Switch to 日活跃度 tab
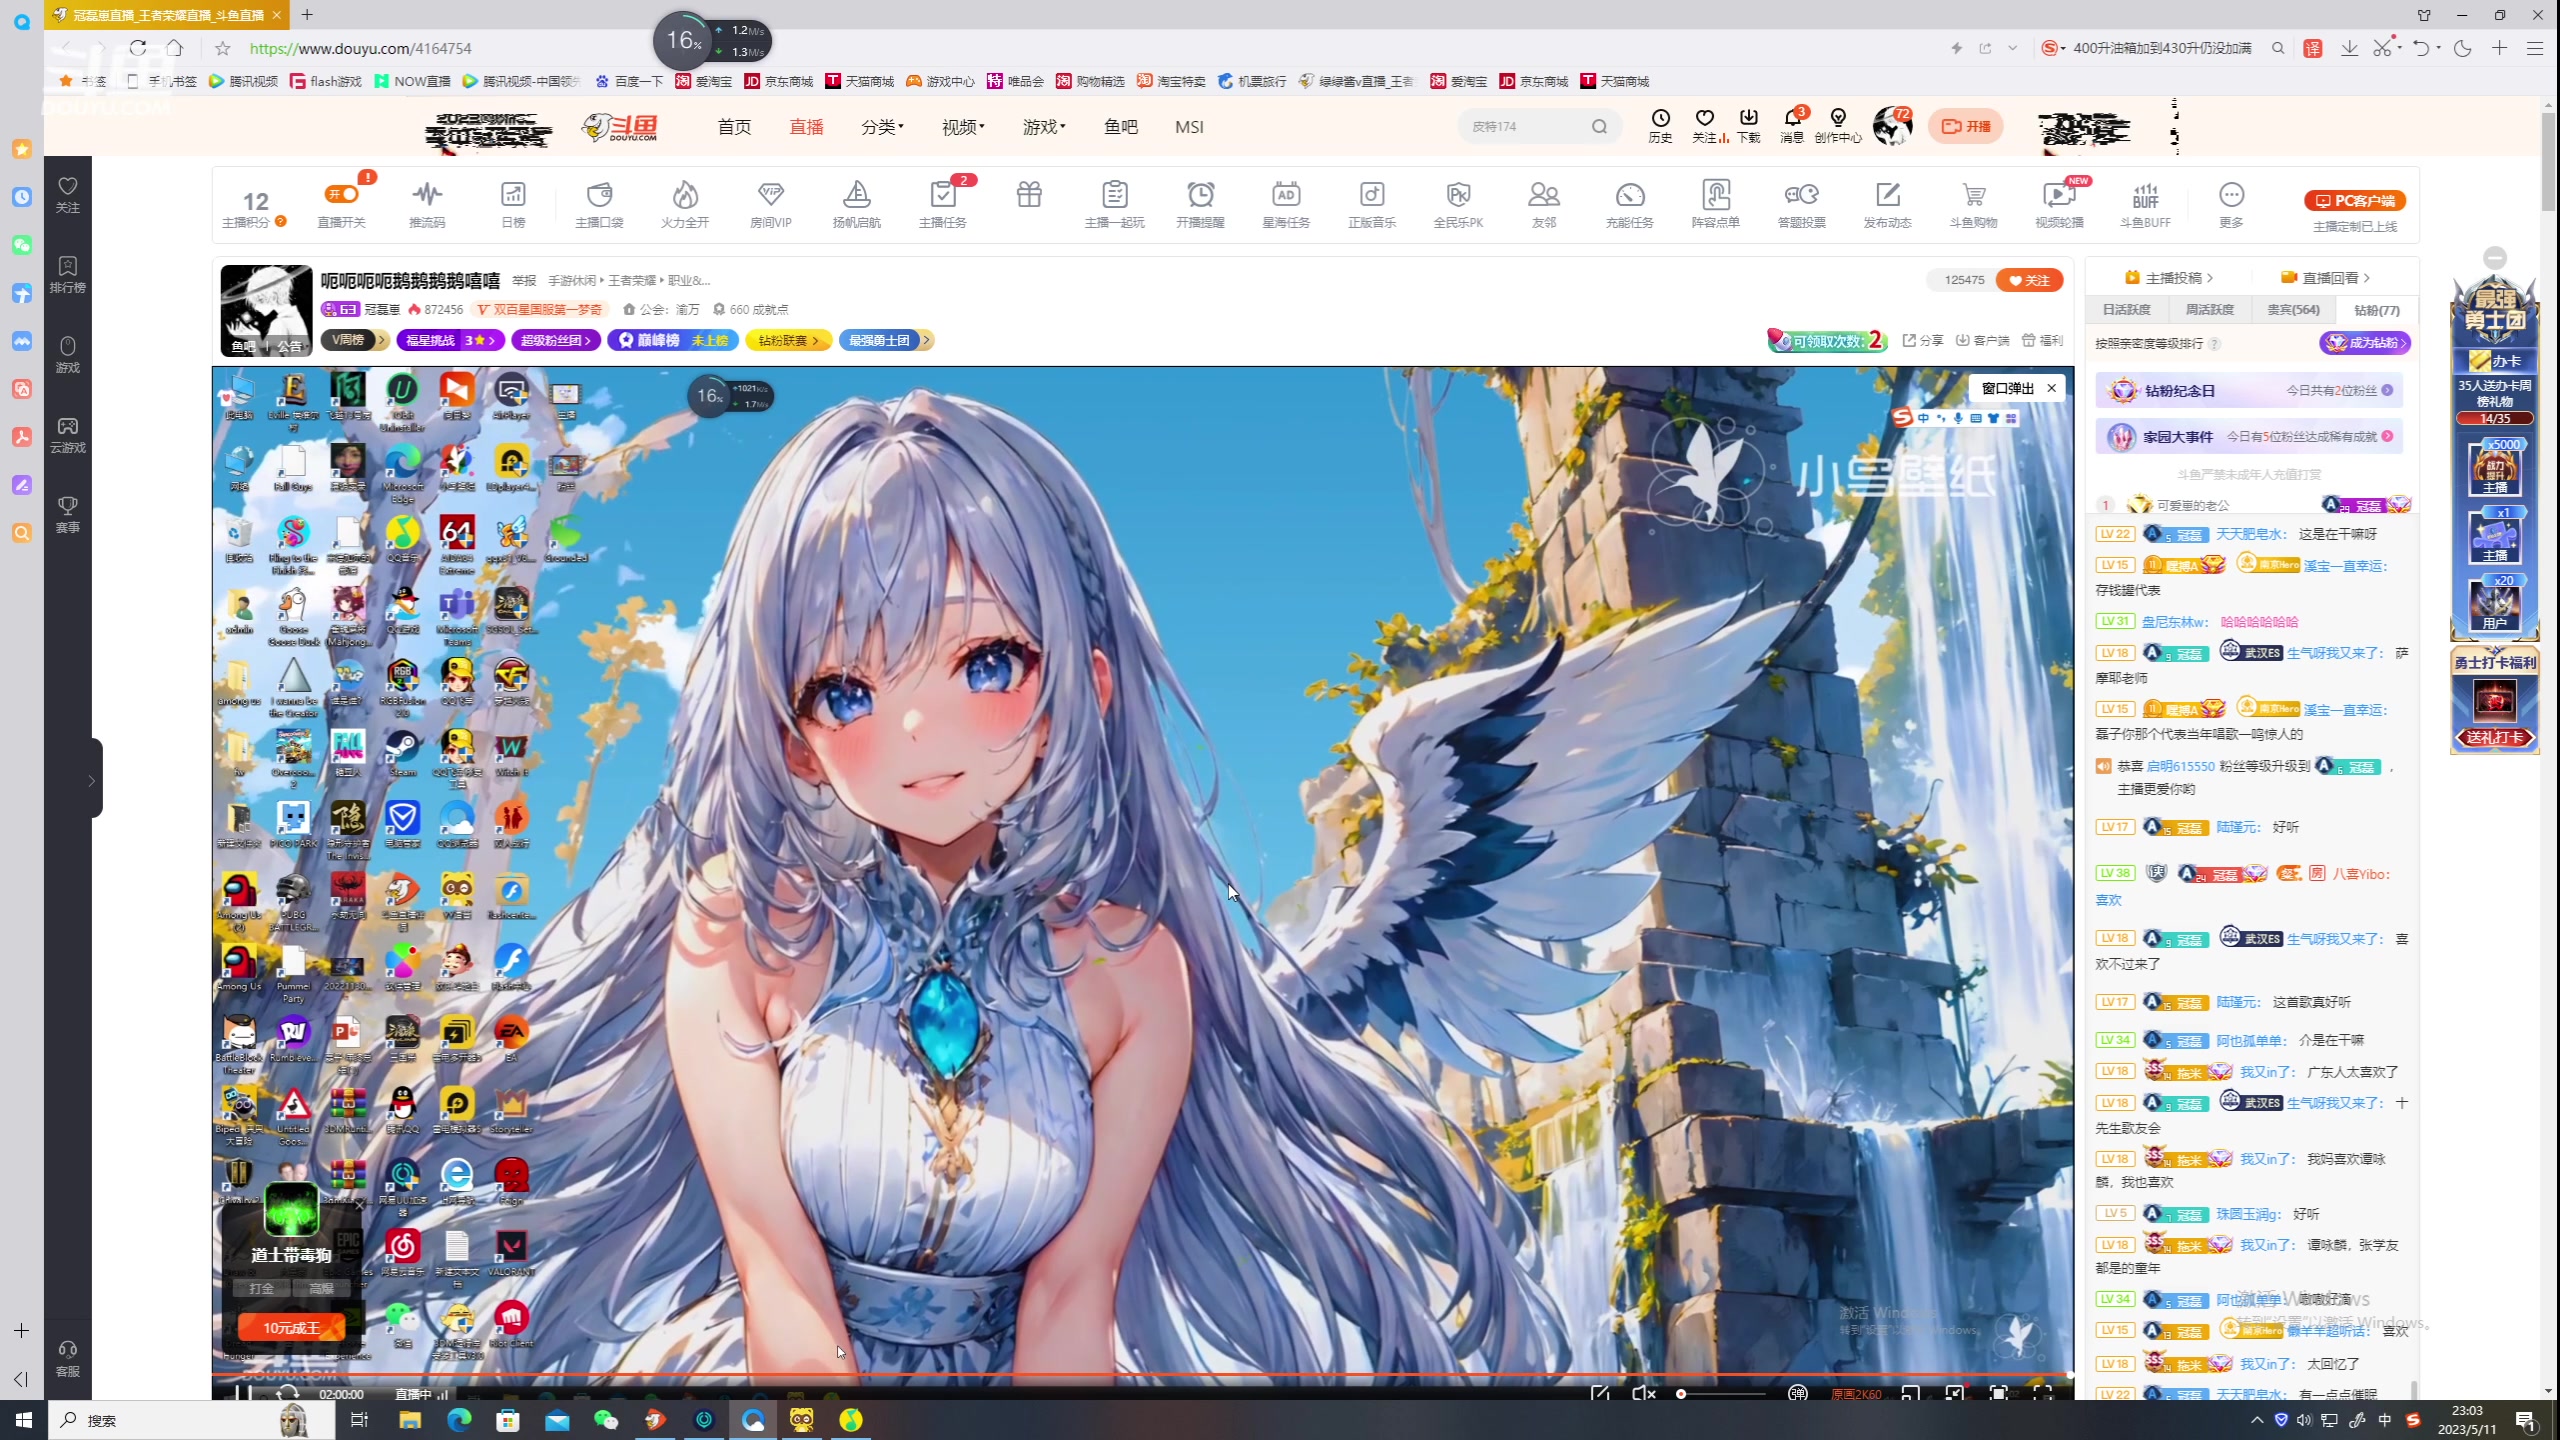This screenshot has width=2560, height=1440. coord(2126,310)
